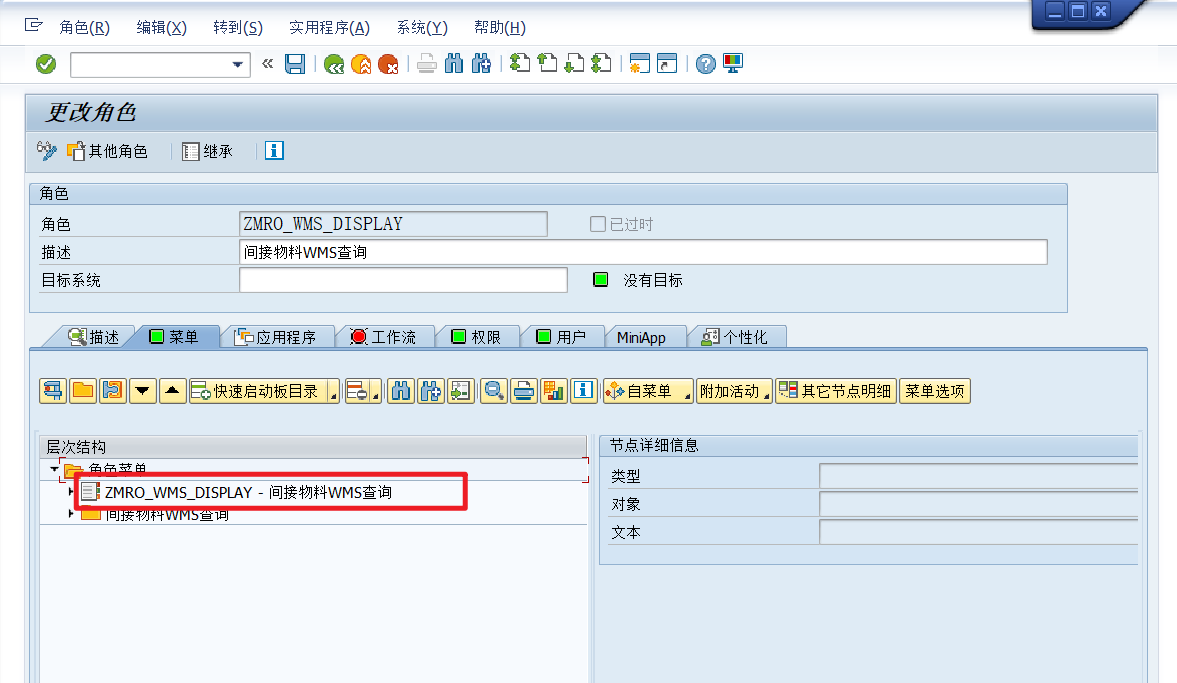
Task: Open the 实用程序(A) menu
Action: (x=330, y=28)
